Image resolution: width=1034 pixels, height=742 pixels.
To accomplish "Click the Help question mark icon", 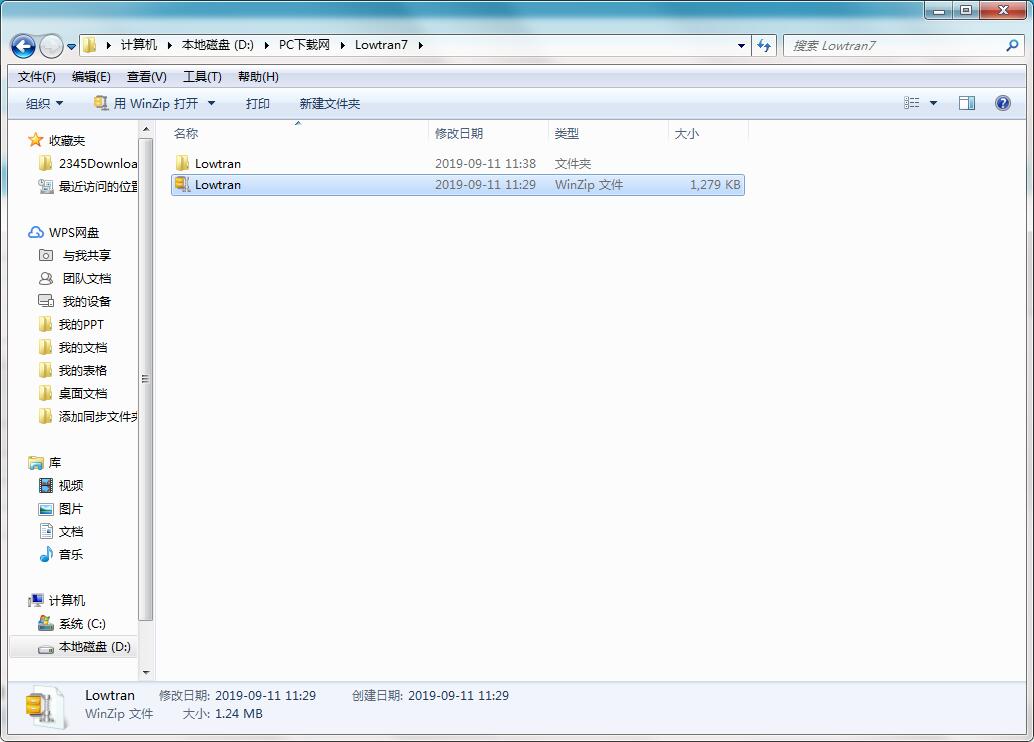I will pyautogui.click(x=1001, y=102).
